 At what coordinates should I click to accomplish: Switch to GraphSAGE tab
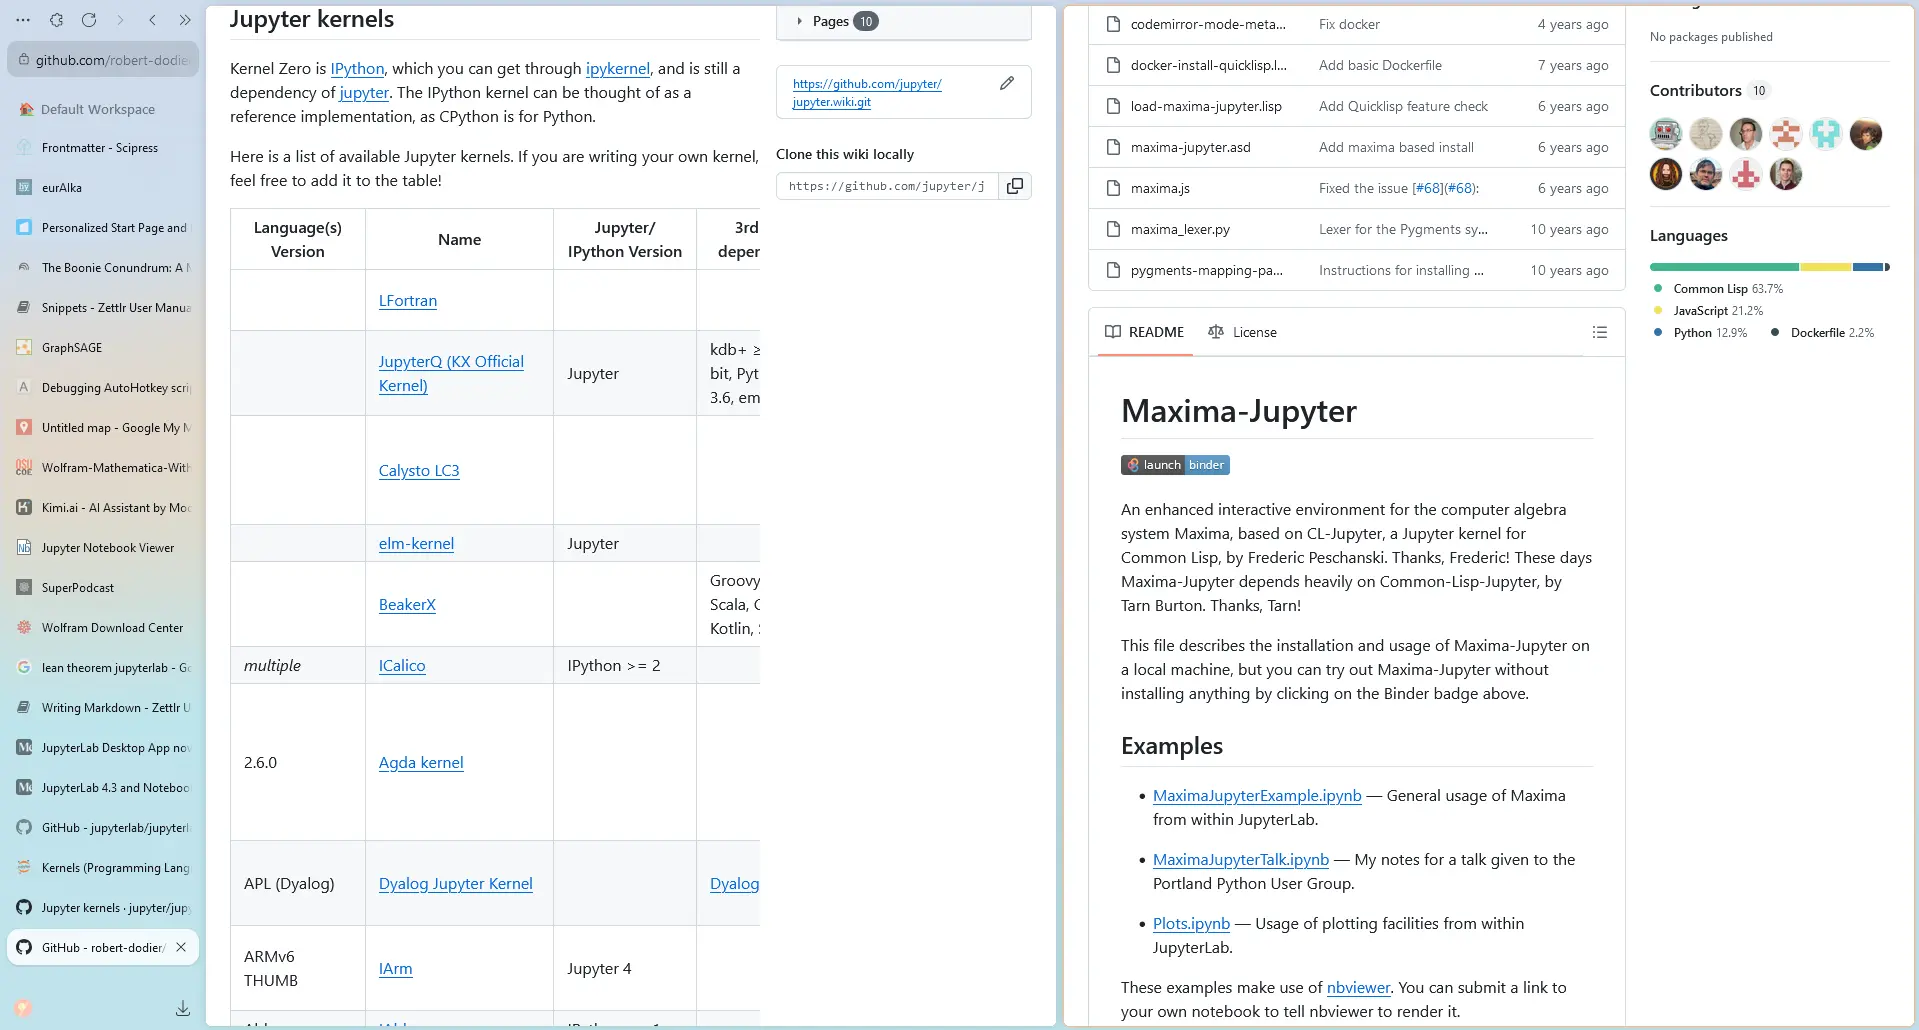coord(103,348)
